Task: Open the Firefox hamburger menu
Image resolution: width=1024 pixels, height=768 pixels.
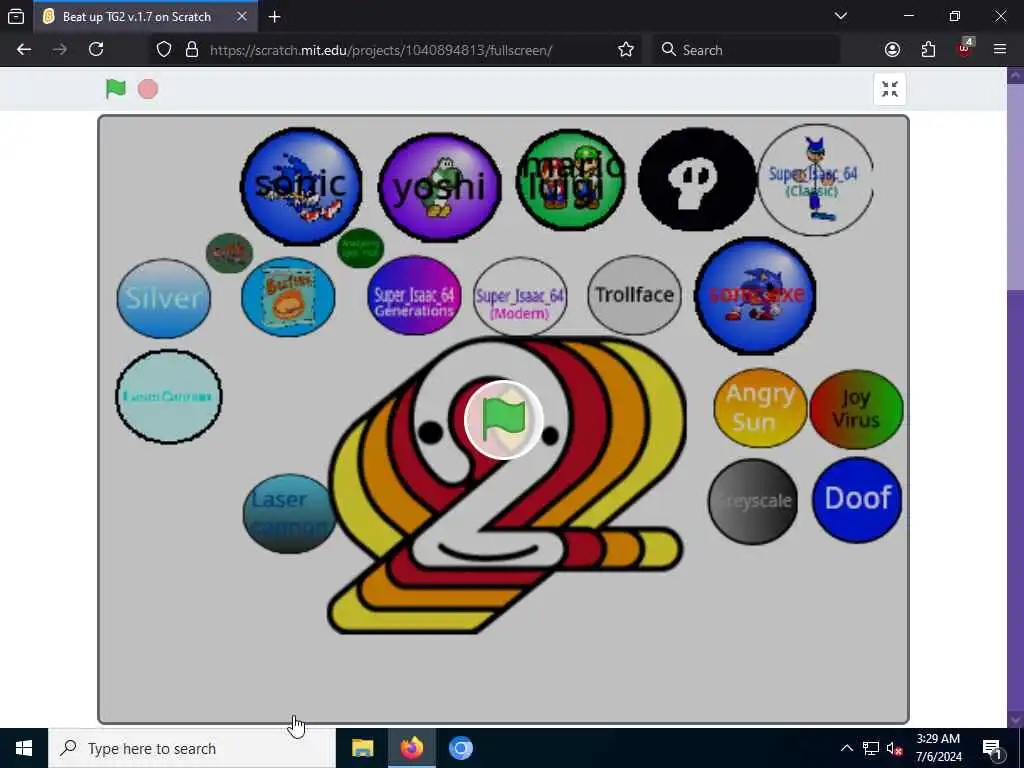Action: click(1000, 50)
